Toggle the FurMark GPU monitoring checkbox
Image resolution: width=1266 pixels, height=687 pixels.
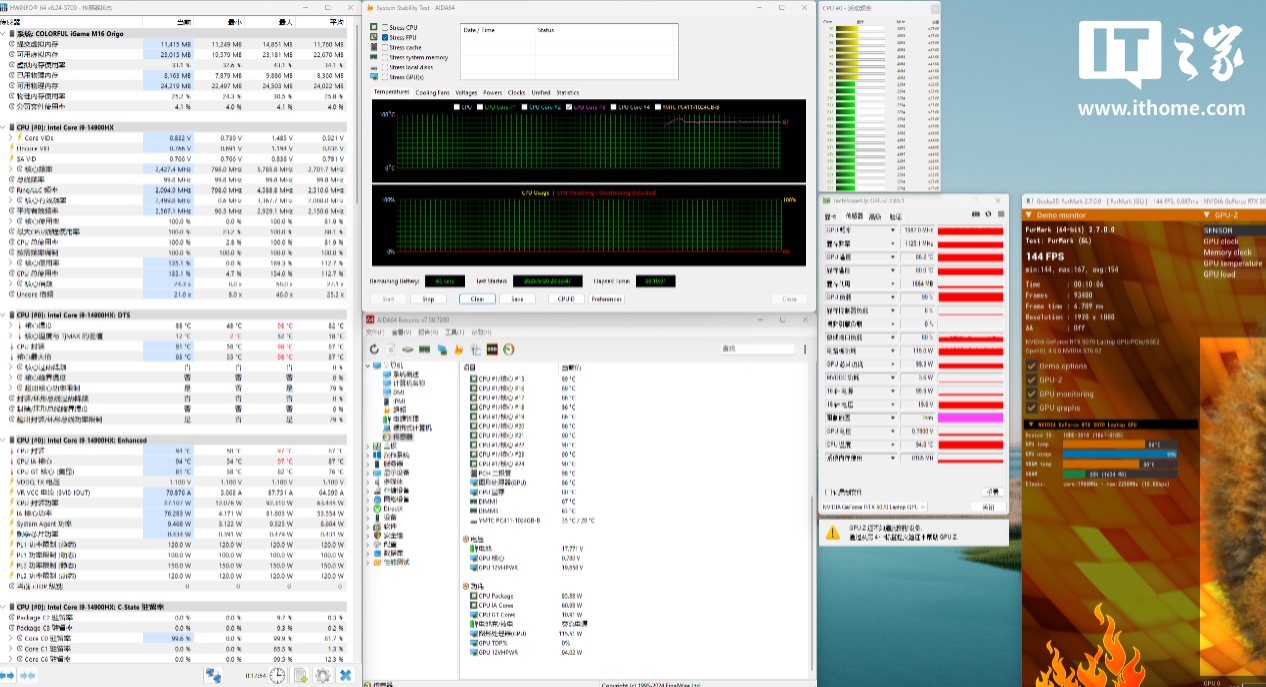tap(1032, 394)
